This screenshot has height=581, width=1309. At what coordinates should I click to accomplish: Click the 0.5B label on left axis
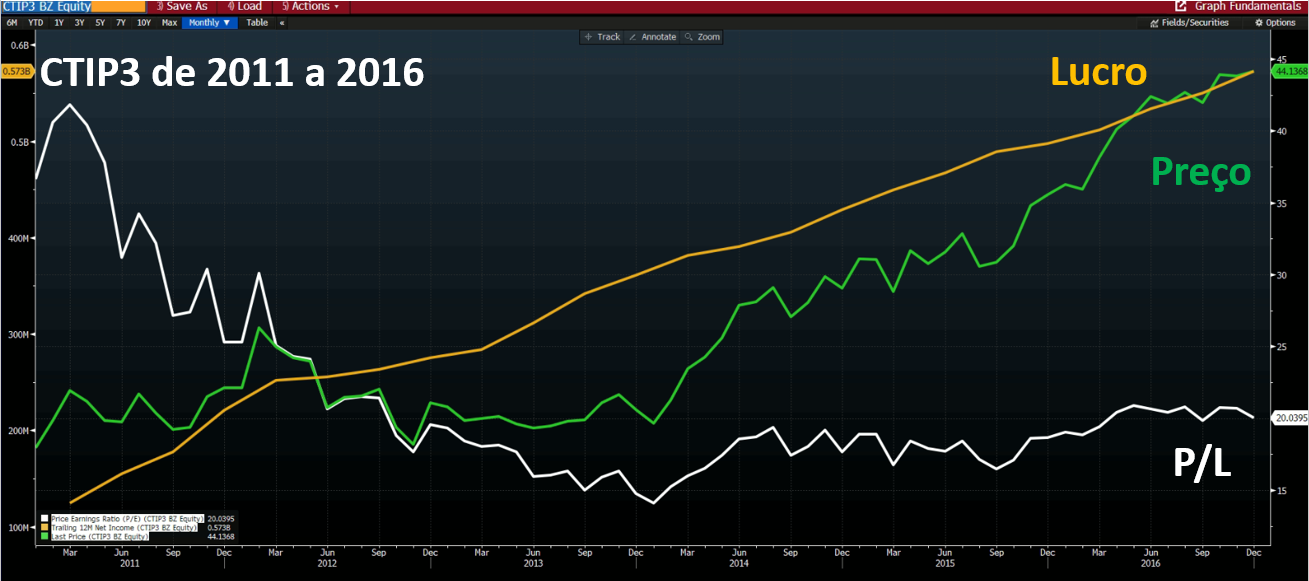tap(20, 141)
